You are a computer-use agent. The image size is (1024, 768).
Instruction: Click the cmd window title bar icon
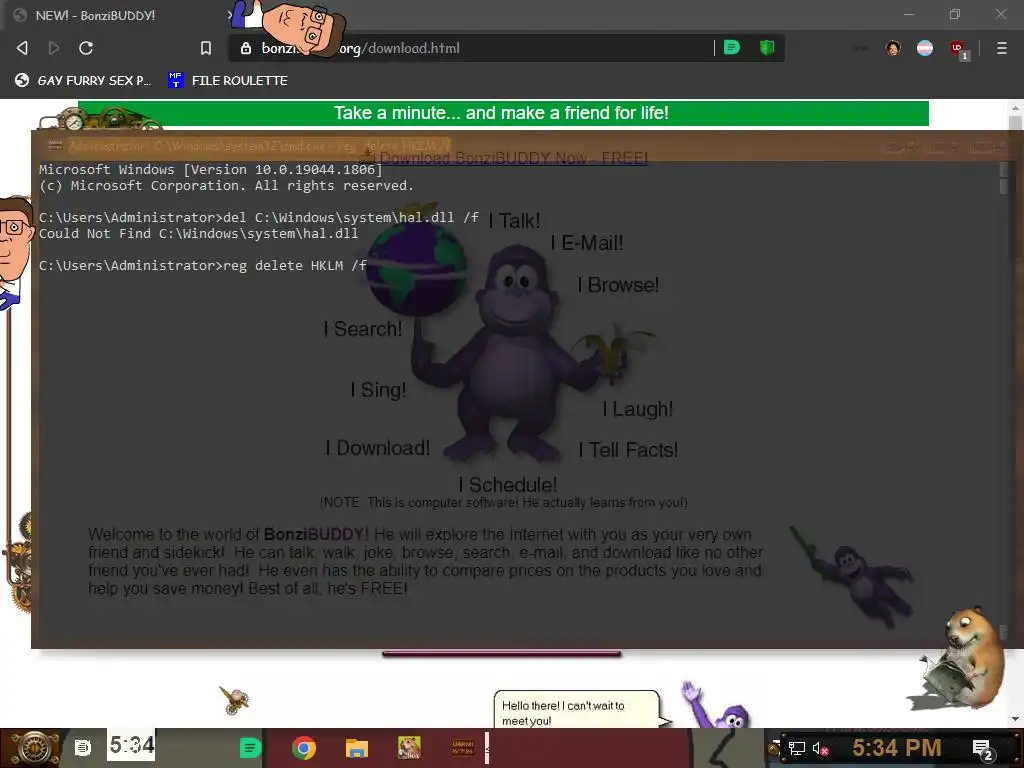point(55,146)
